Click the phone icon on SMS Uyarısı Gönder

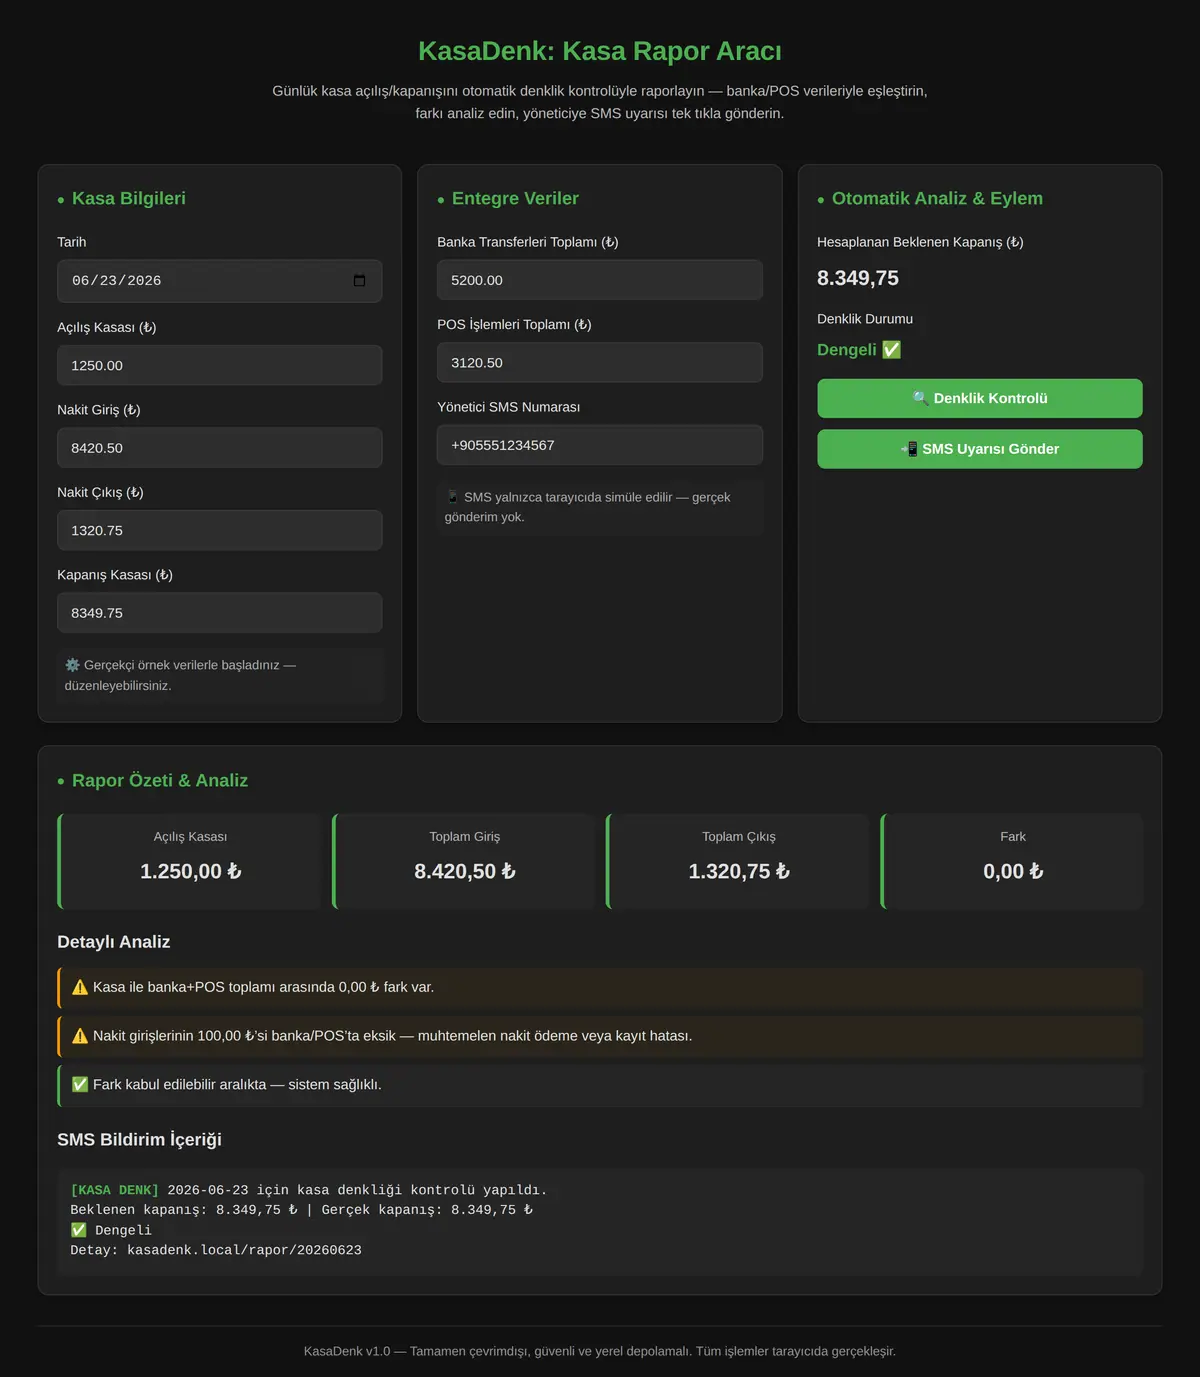coord(910,449)
